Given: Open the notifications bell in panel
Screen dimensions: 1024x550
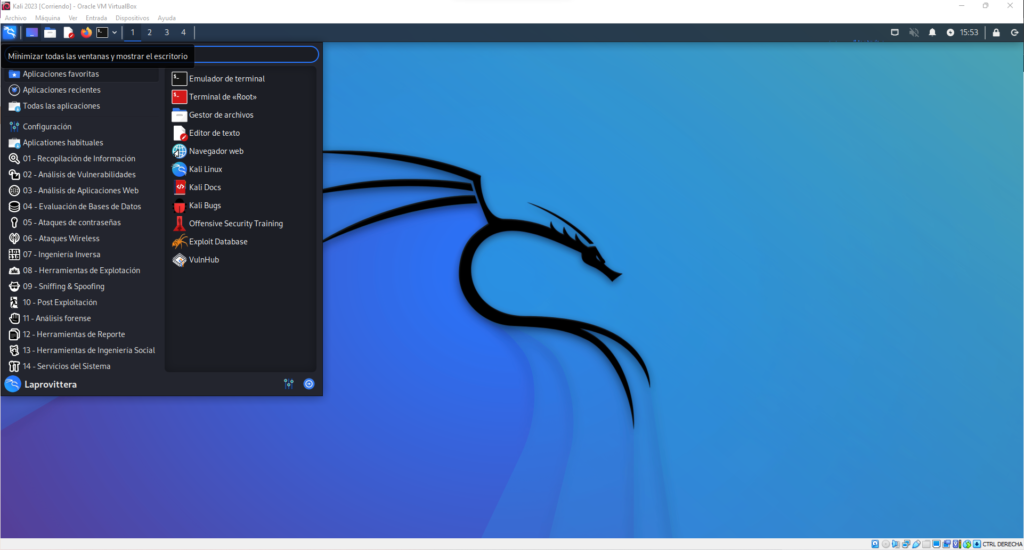Looking at the screenshot, I should (x=932, y=32).
